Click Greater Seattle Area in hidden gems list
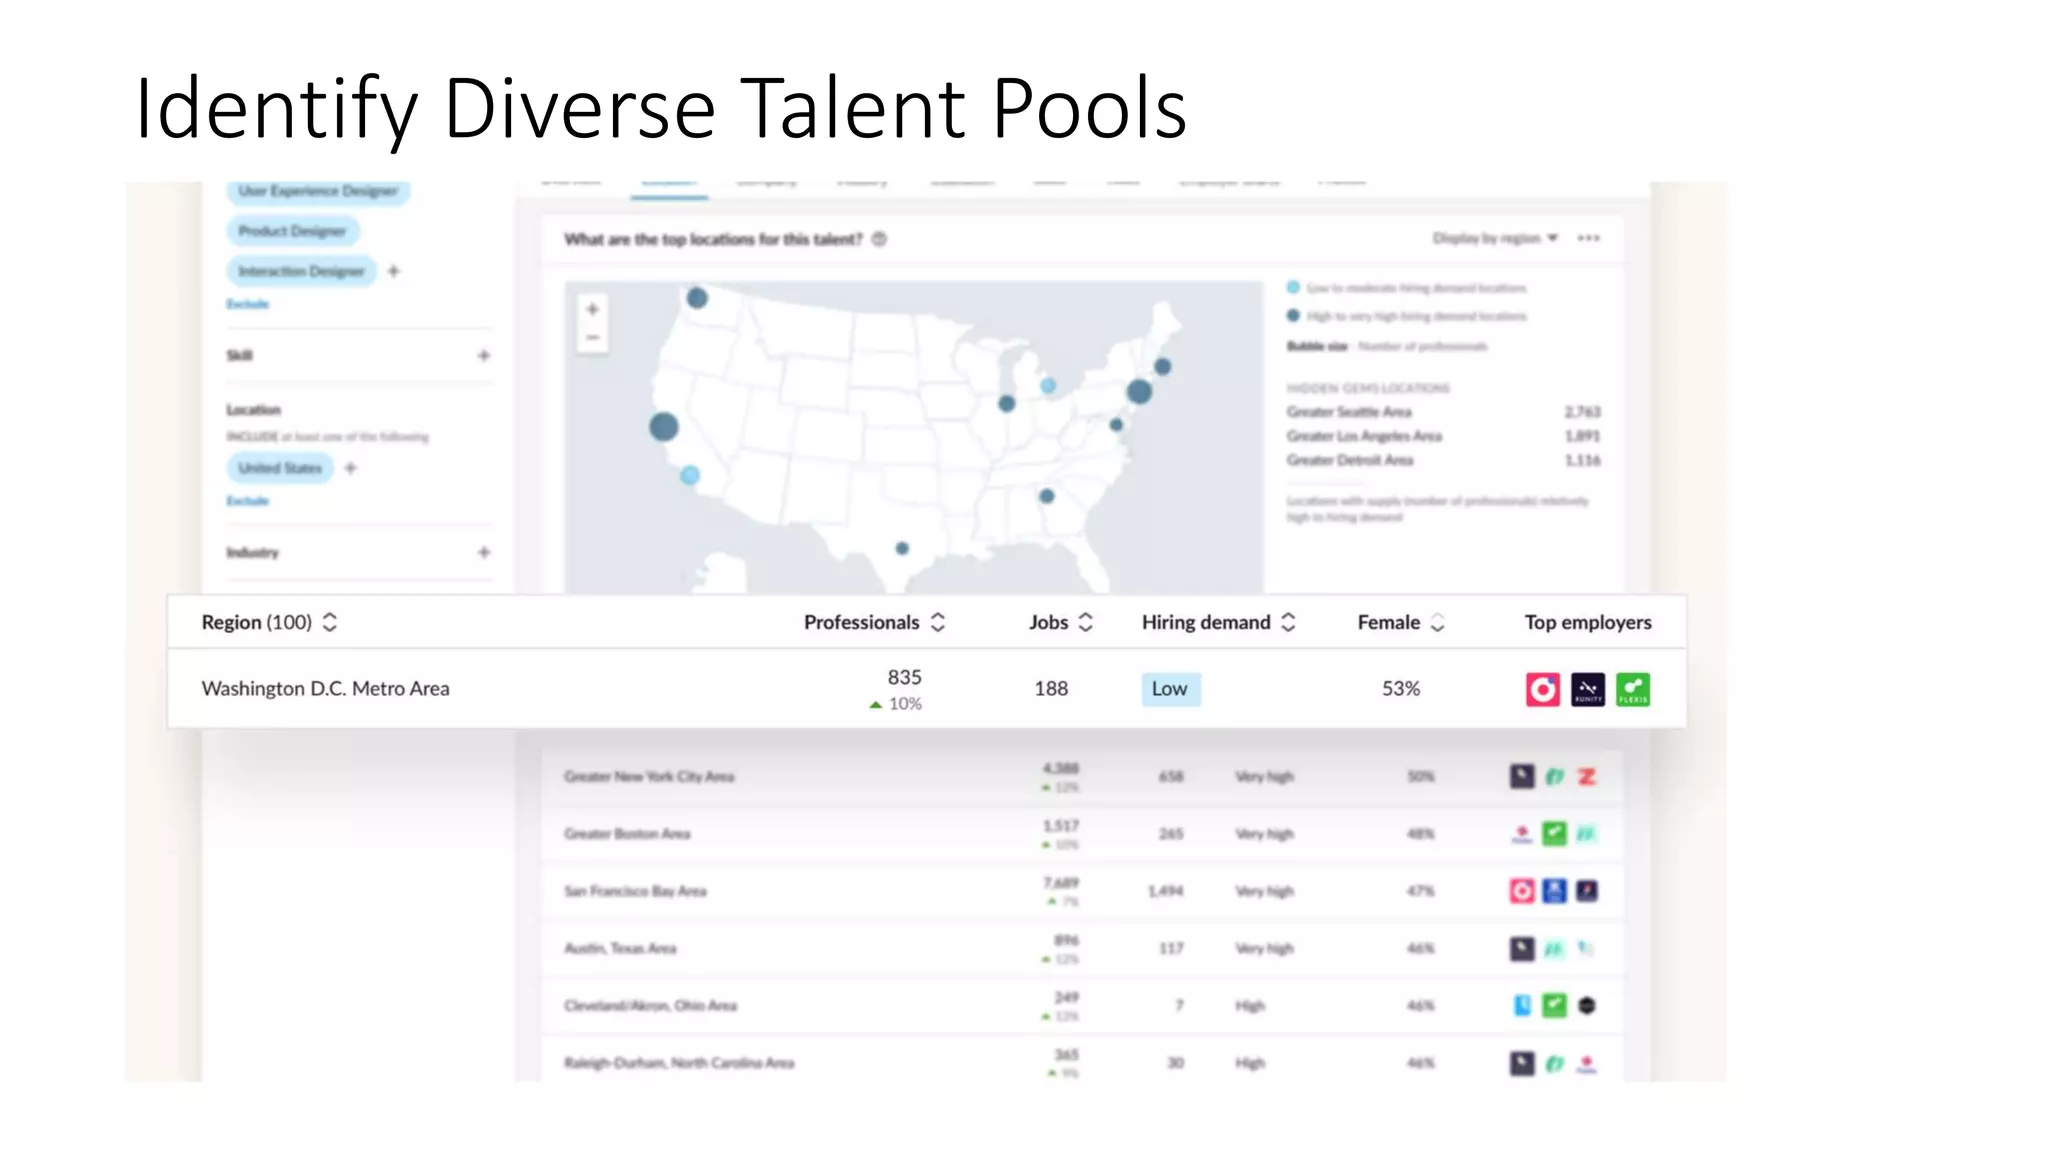The height and width of the screenshot is (1152, 2048). click(x=1349, y=412)
